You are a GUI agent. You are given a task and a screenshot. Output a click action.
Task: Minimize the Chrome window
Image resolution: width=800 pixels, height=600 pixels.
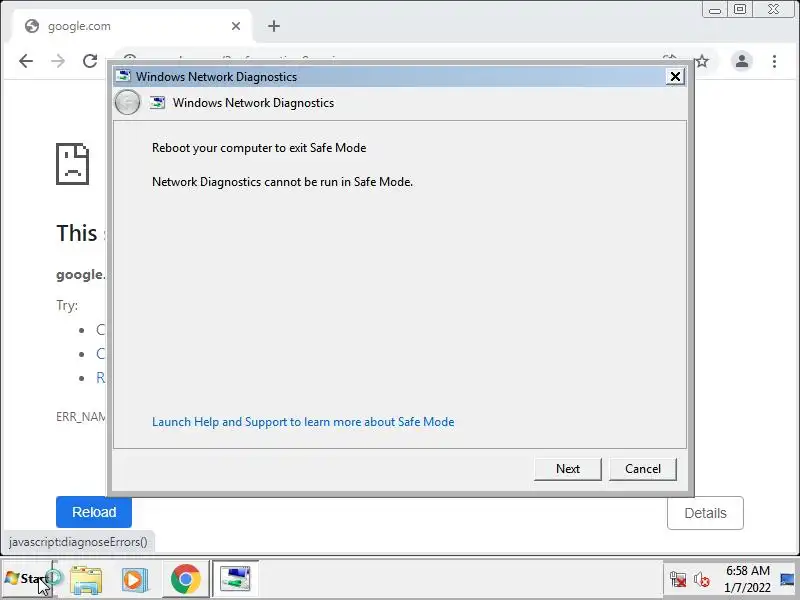click(715, 10)
